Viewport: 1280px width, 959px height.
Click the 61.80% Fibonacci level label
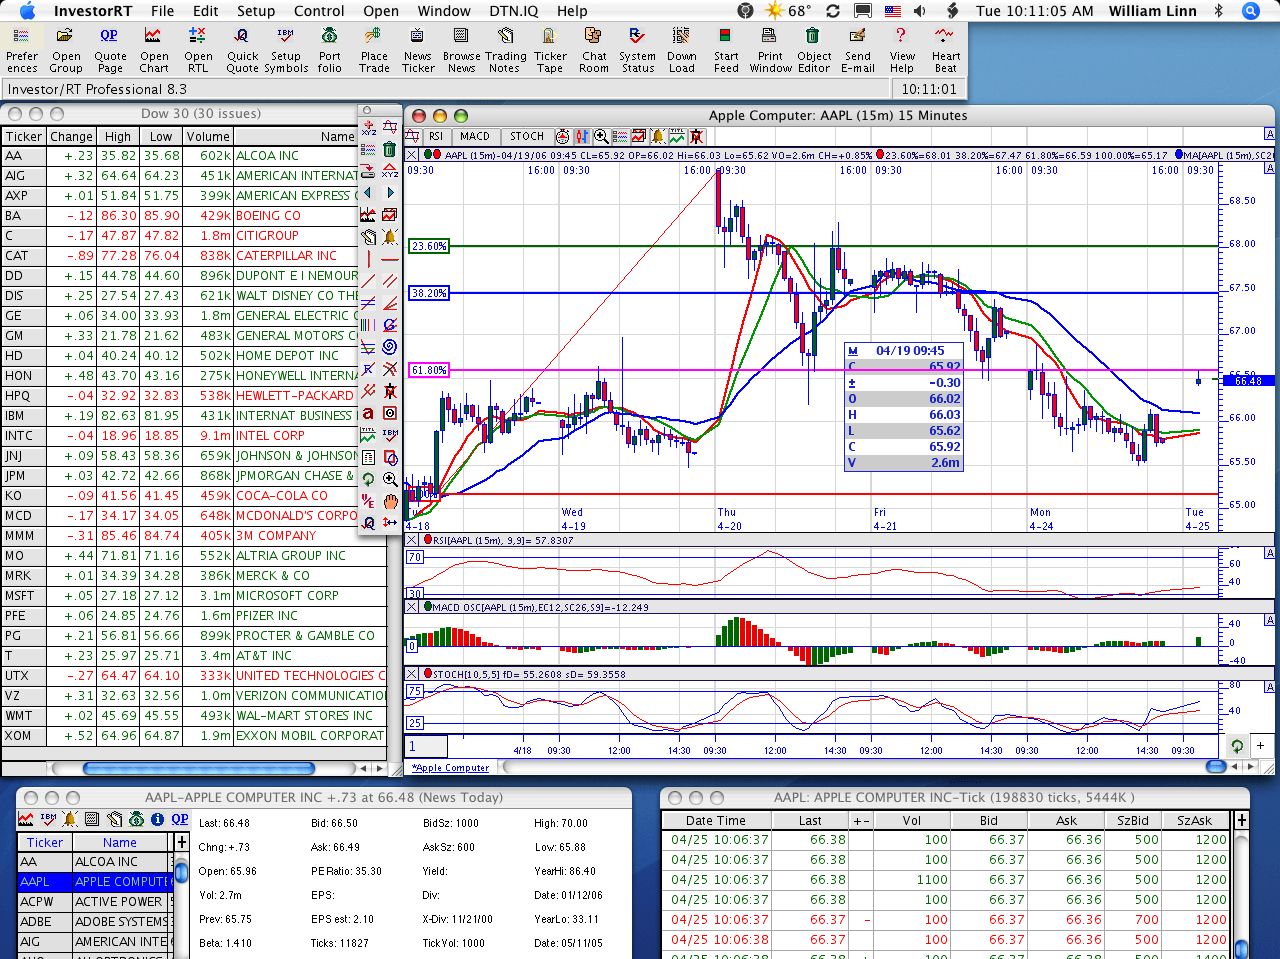point(429,370)
